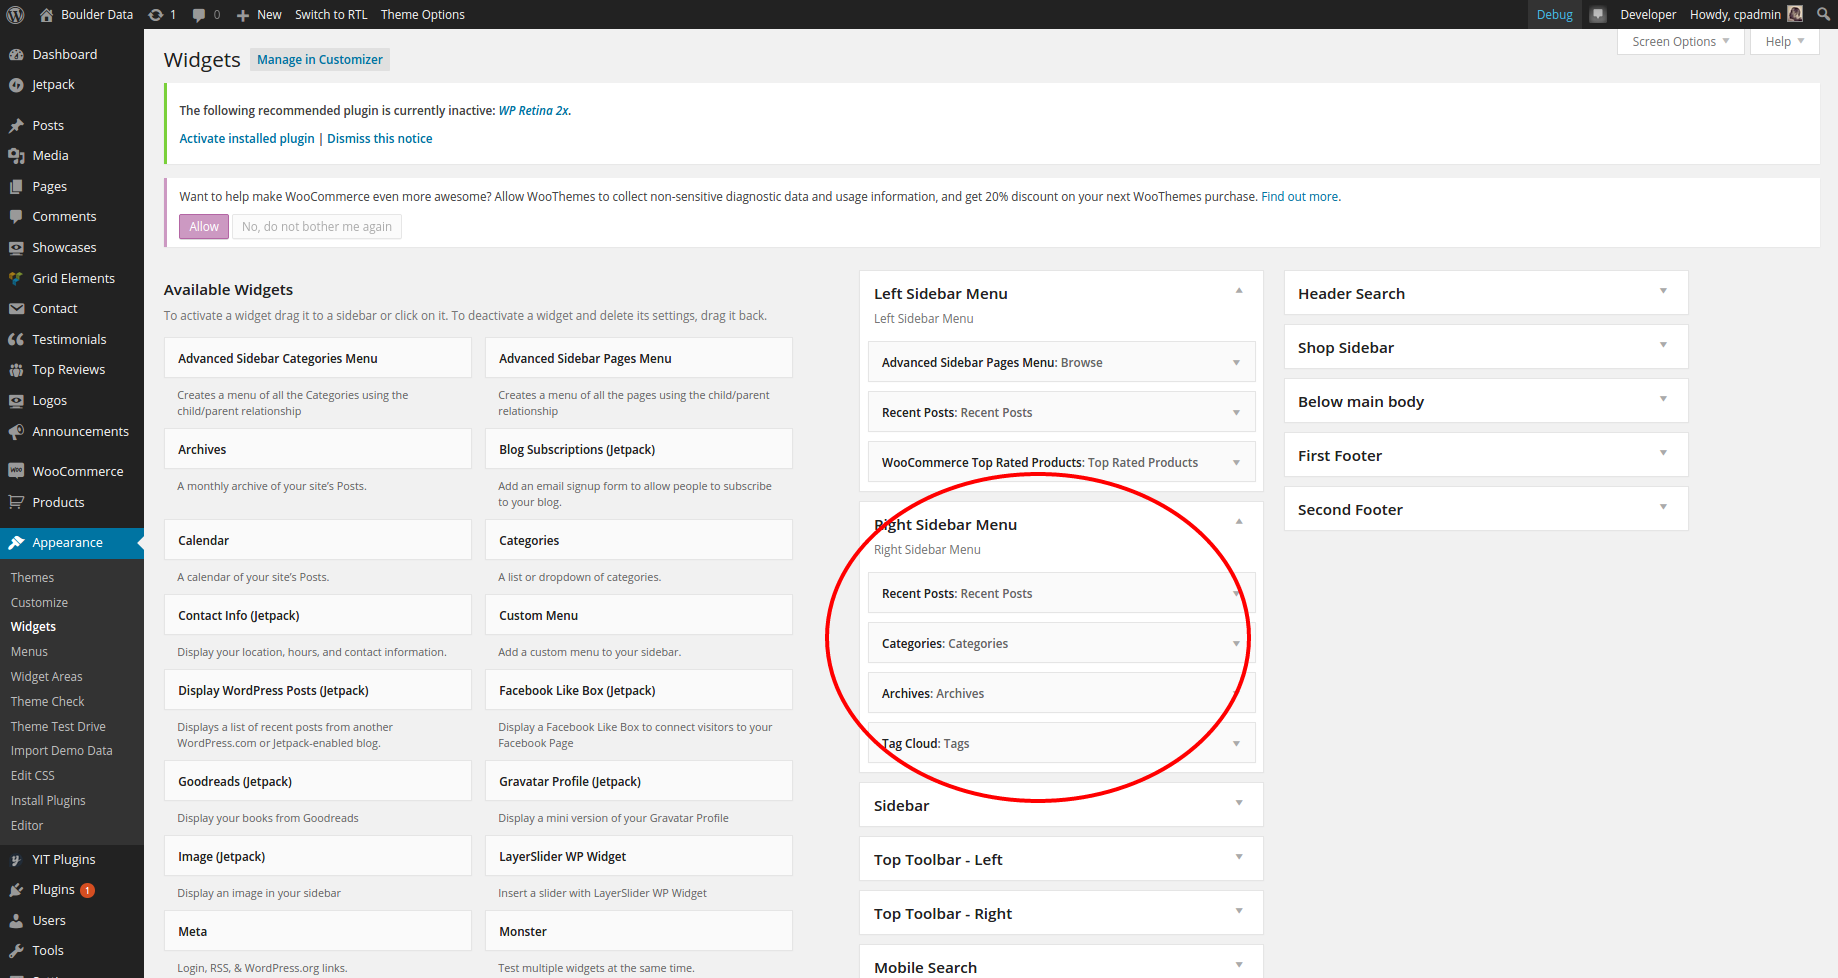Expand the Tag Cloud: Tags widget
Viewport: 1838px width, 978px height.
[x=1236, y=744]
